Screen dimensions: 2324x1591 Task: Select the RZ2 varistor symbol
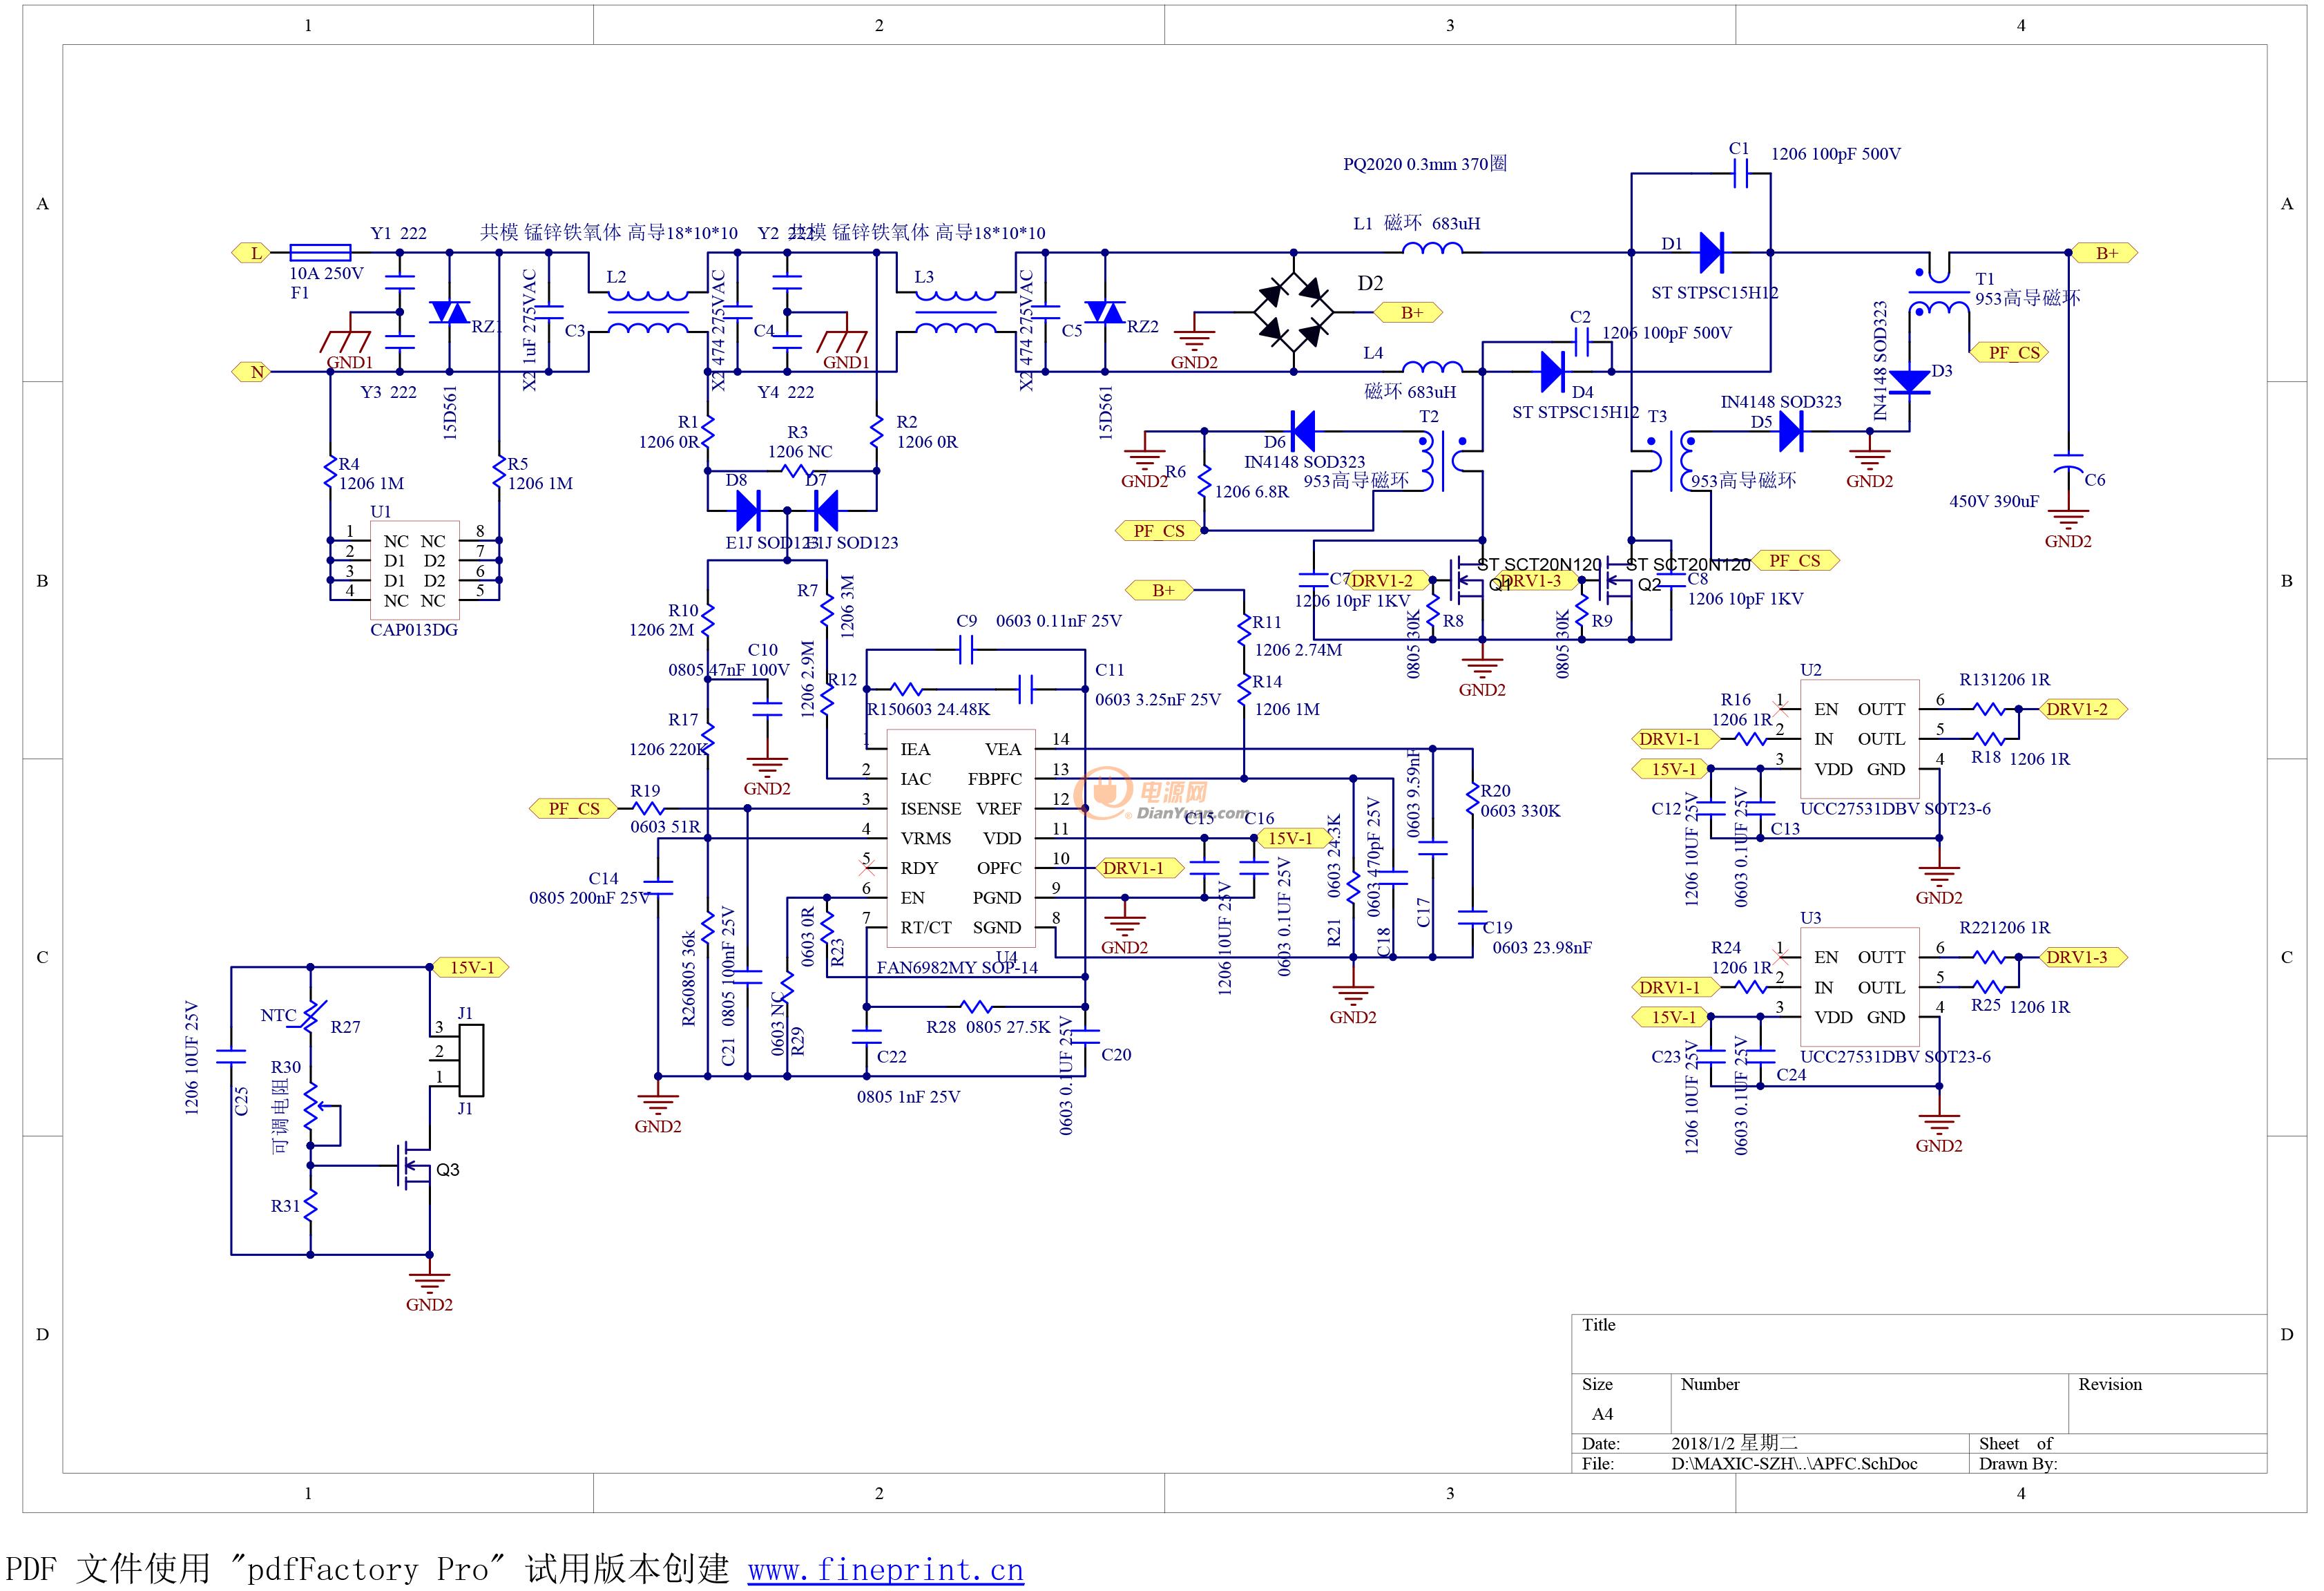1105,312
